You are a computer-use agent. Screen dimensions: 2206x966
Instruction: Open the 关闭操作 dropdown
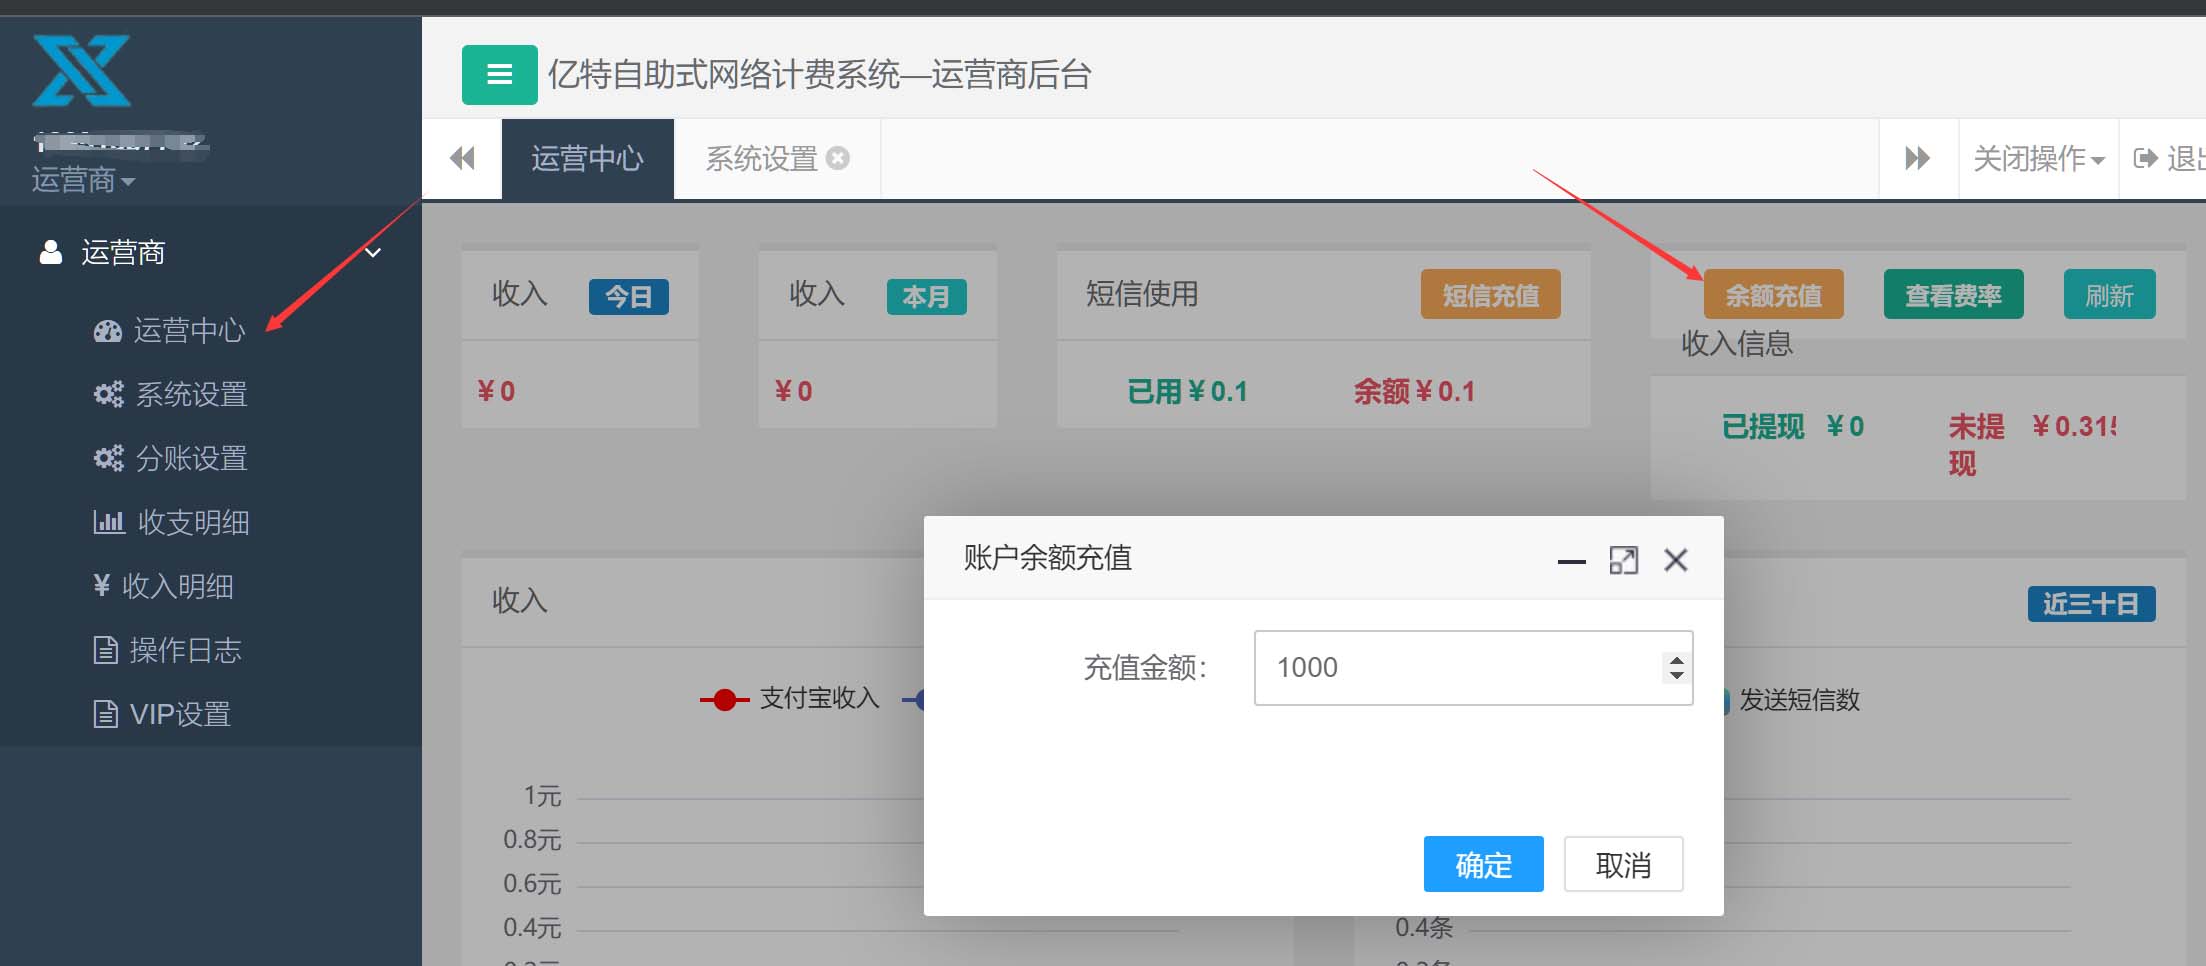pyautogui.click(x=2038, y=158)
